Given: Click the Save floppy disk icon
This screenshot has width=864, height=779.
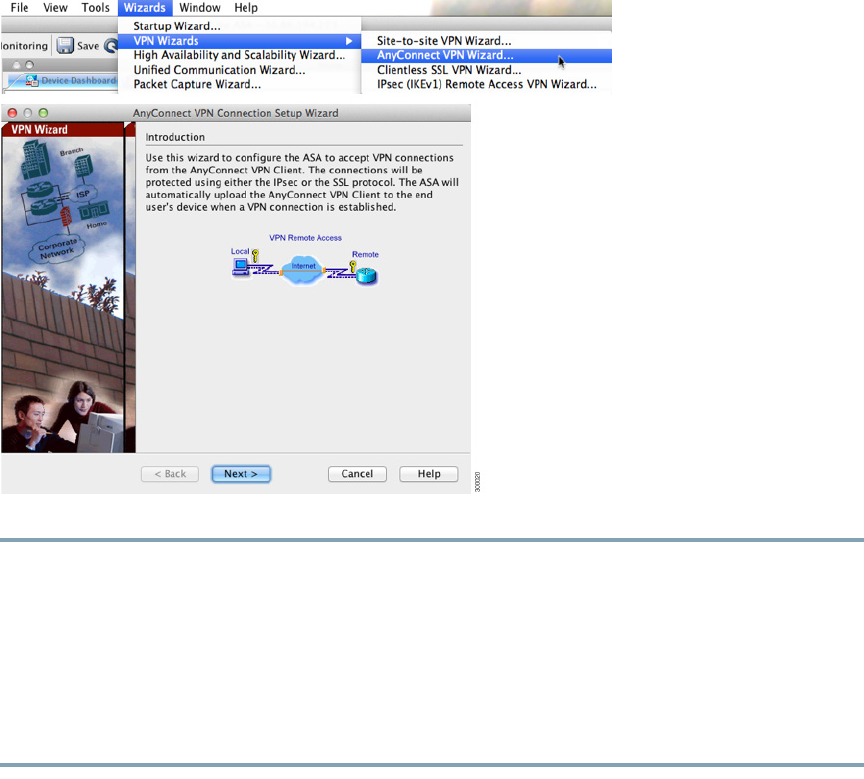Looking at the screenshot, I should [65, 46].
